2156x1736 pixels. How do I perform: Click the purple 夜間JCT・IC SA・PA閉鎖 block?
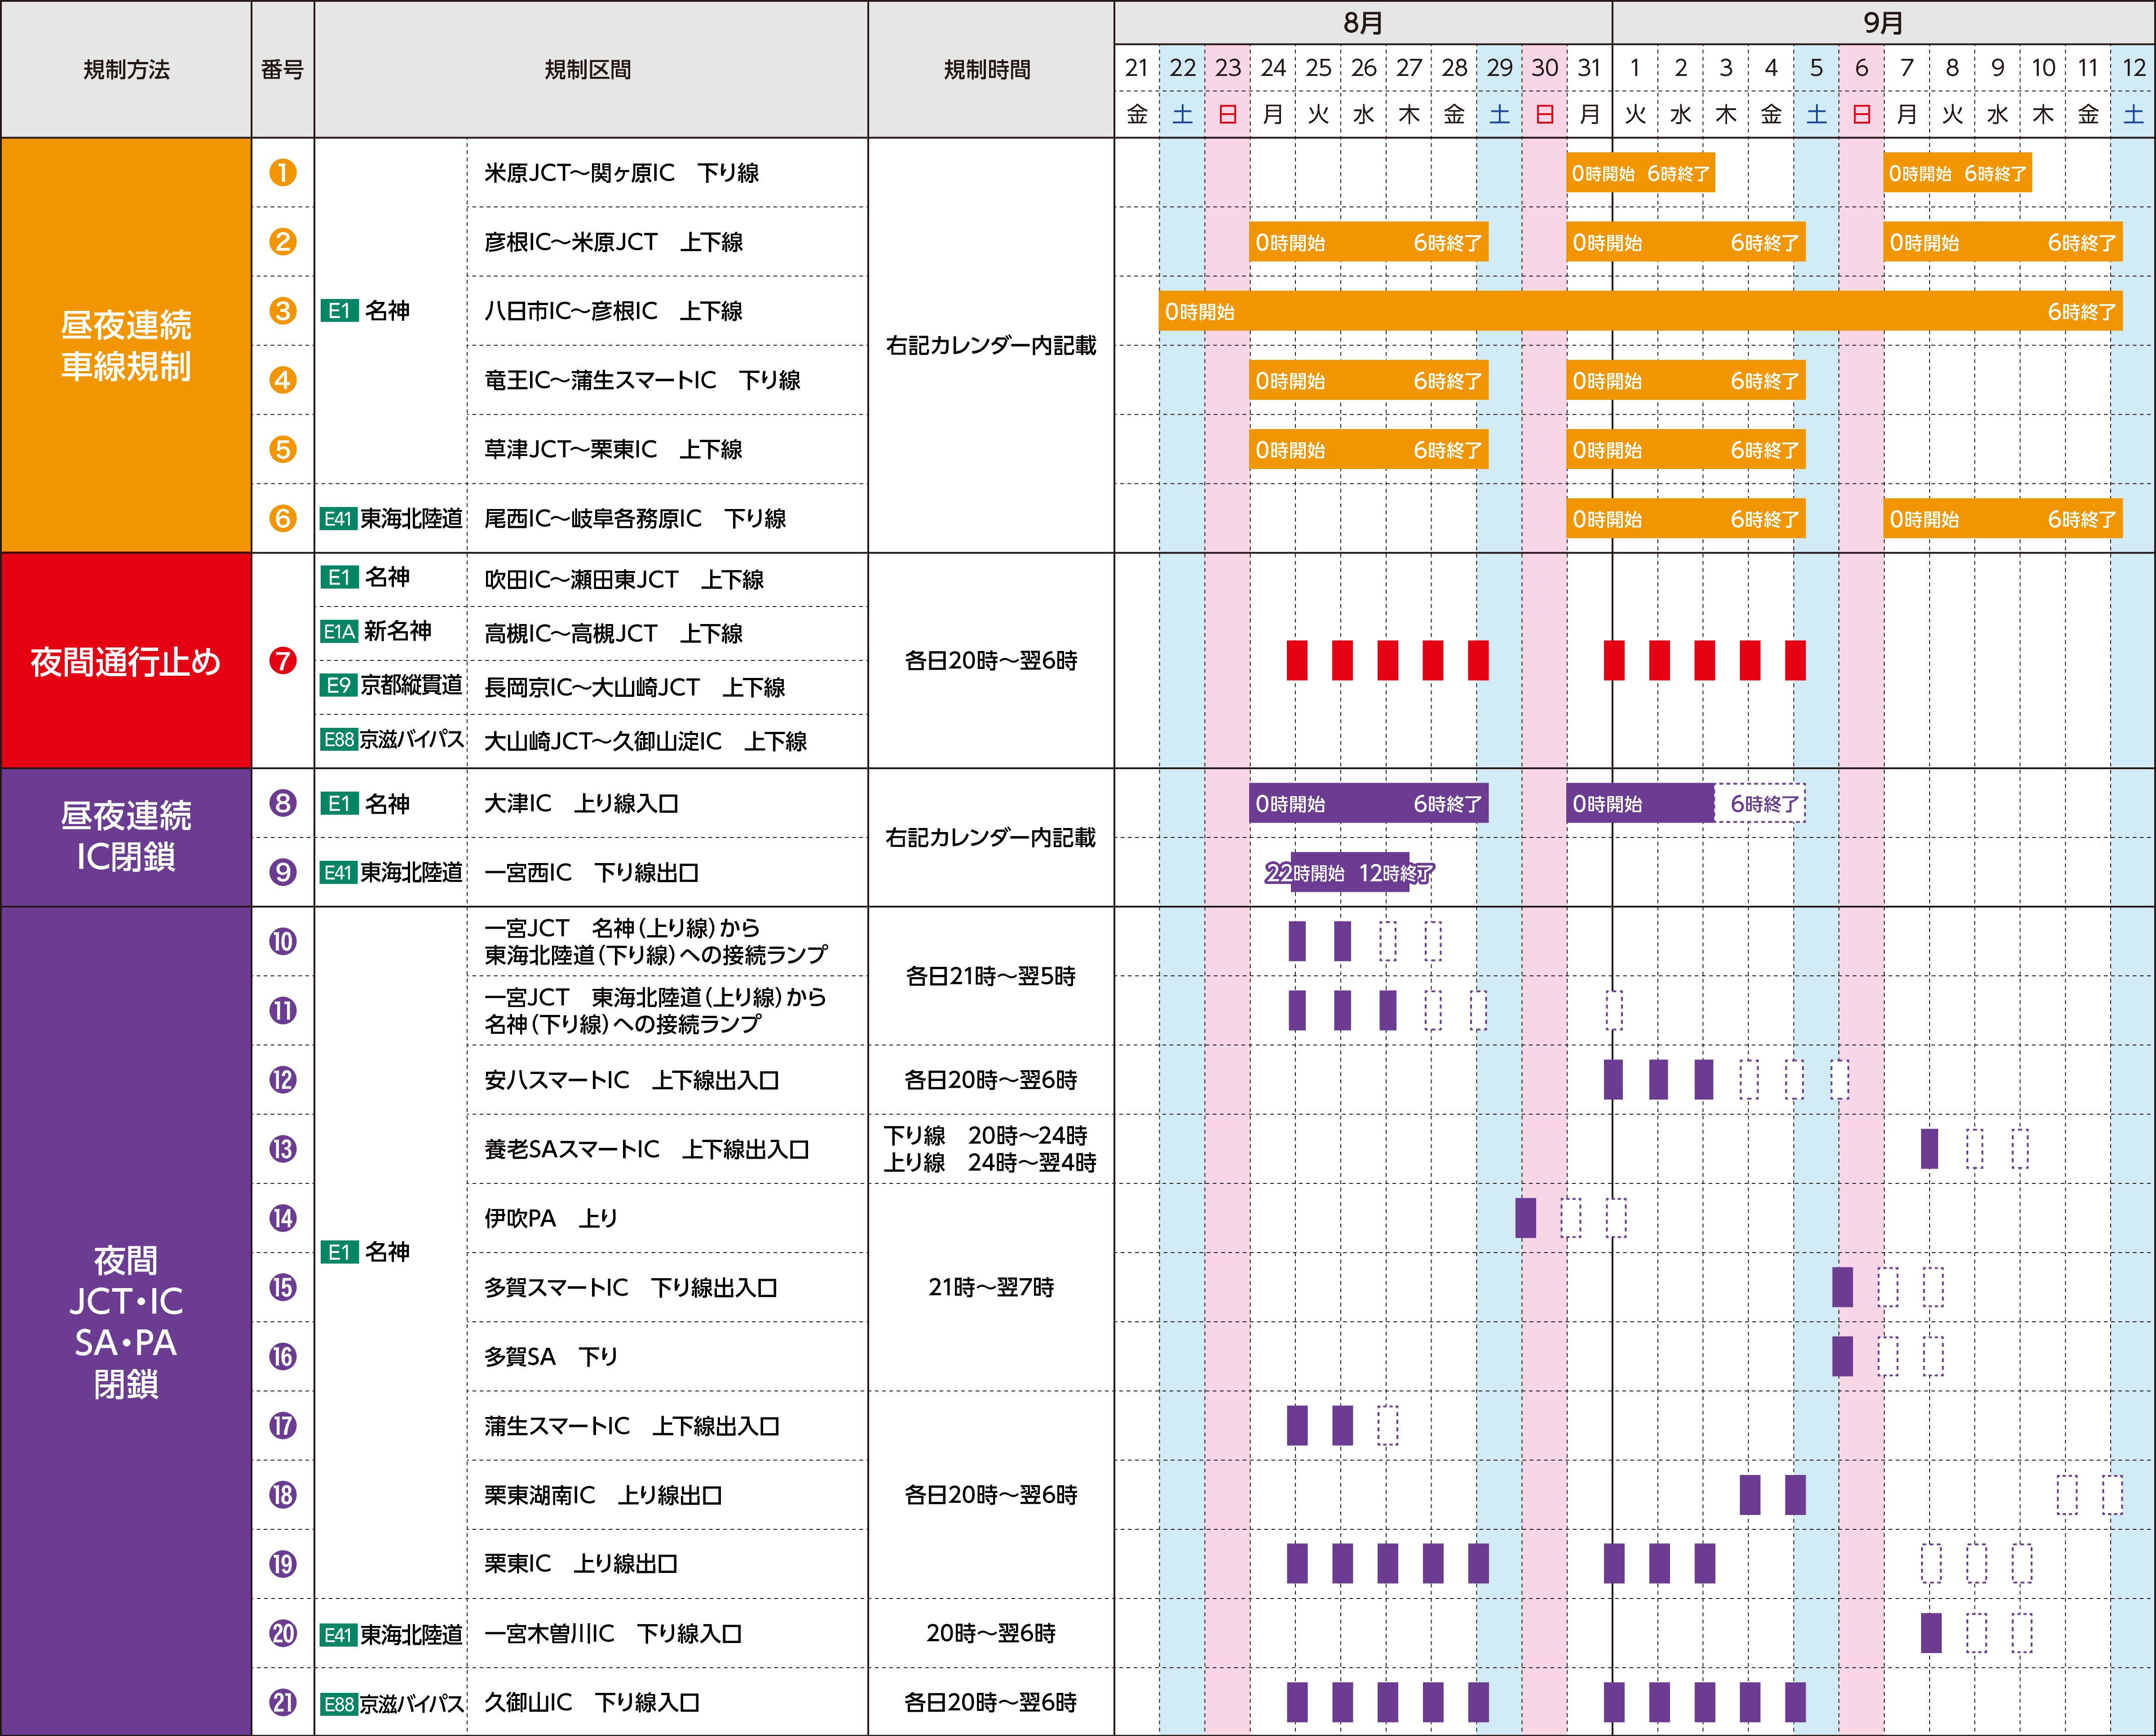coord(126,1321)
